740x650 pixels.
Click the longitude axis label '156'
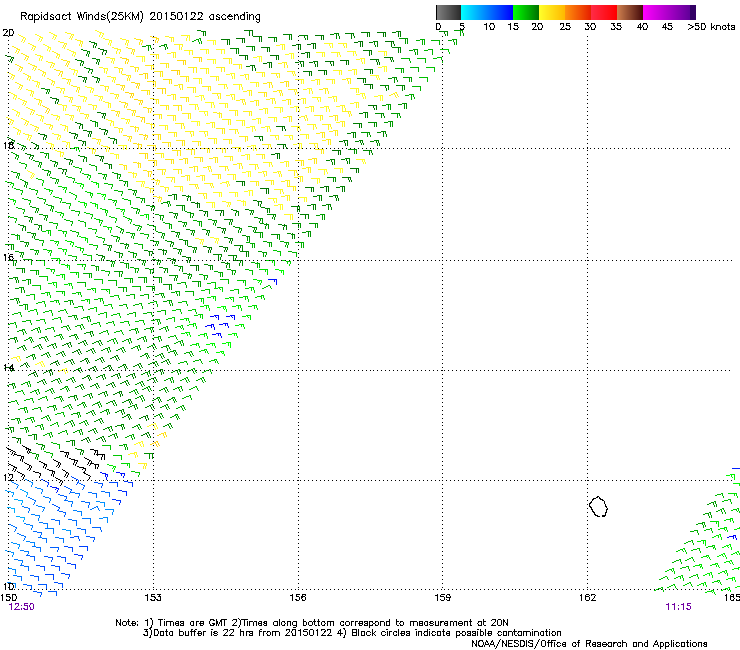pos(298,598)
